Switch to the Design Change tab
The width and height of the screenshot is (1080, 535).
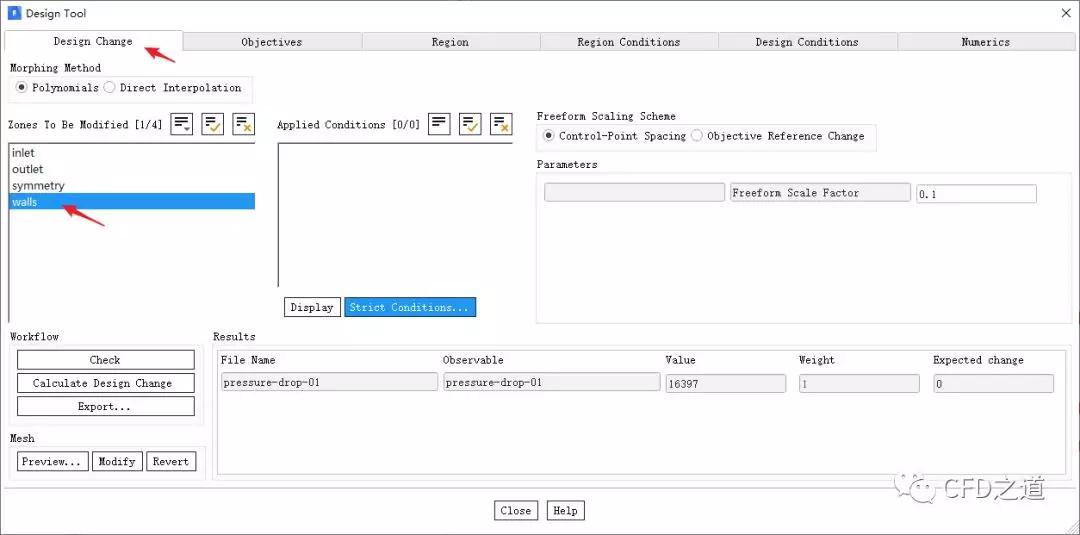(93, 41)
